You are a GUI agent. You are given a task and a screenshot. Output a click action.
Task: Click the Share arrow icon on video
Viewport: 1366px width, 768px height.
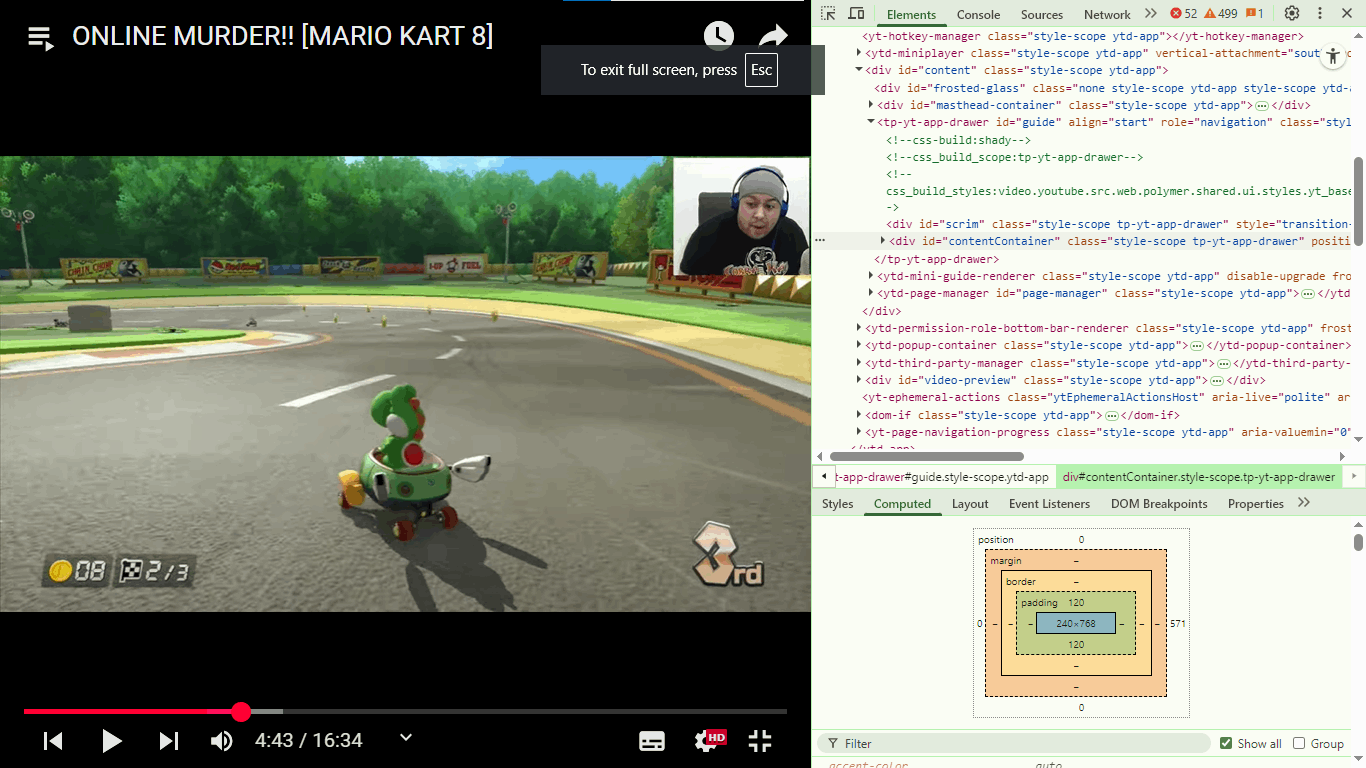773,37
